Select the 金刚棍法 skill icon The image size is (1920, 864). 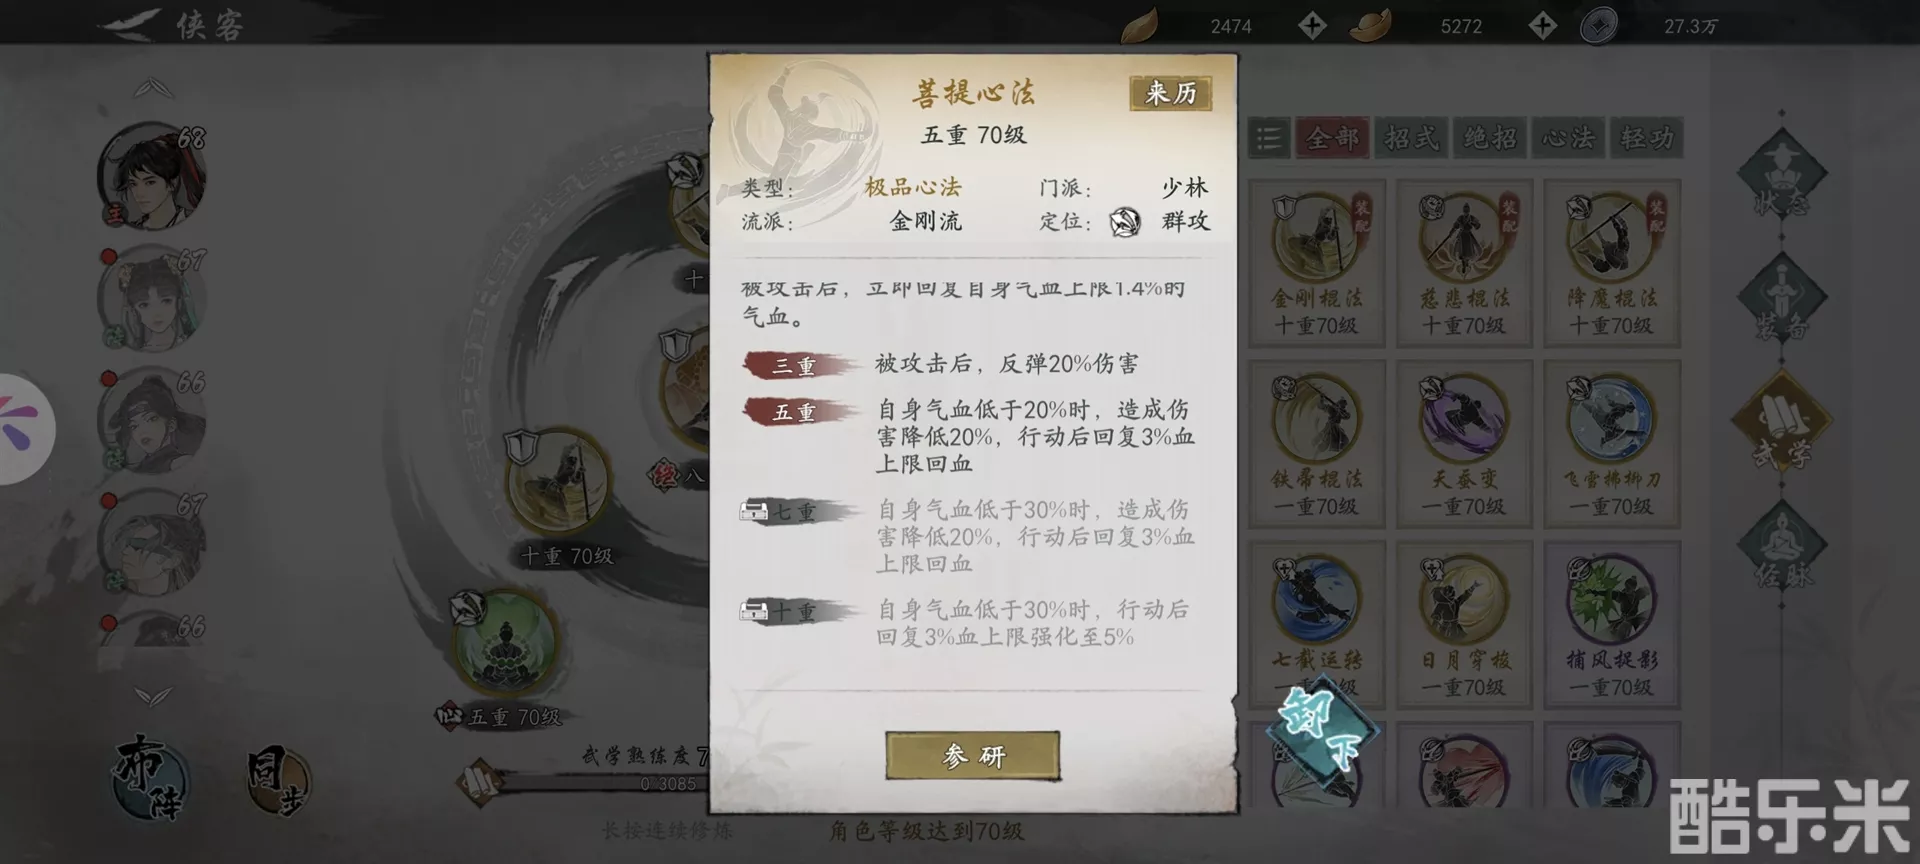tap(1316, 240)
